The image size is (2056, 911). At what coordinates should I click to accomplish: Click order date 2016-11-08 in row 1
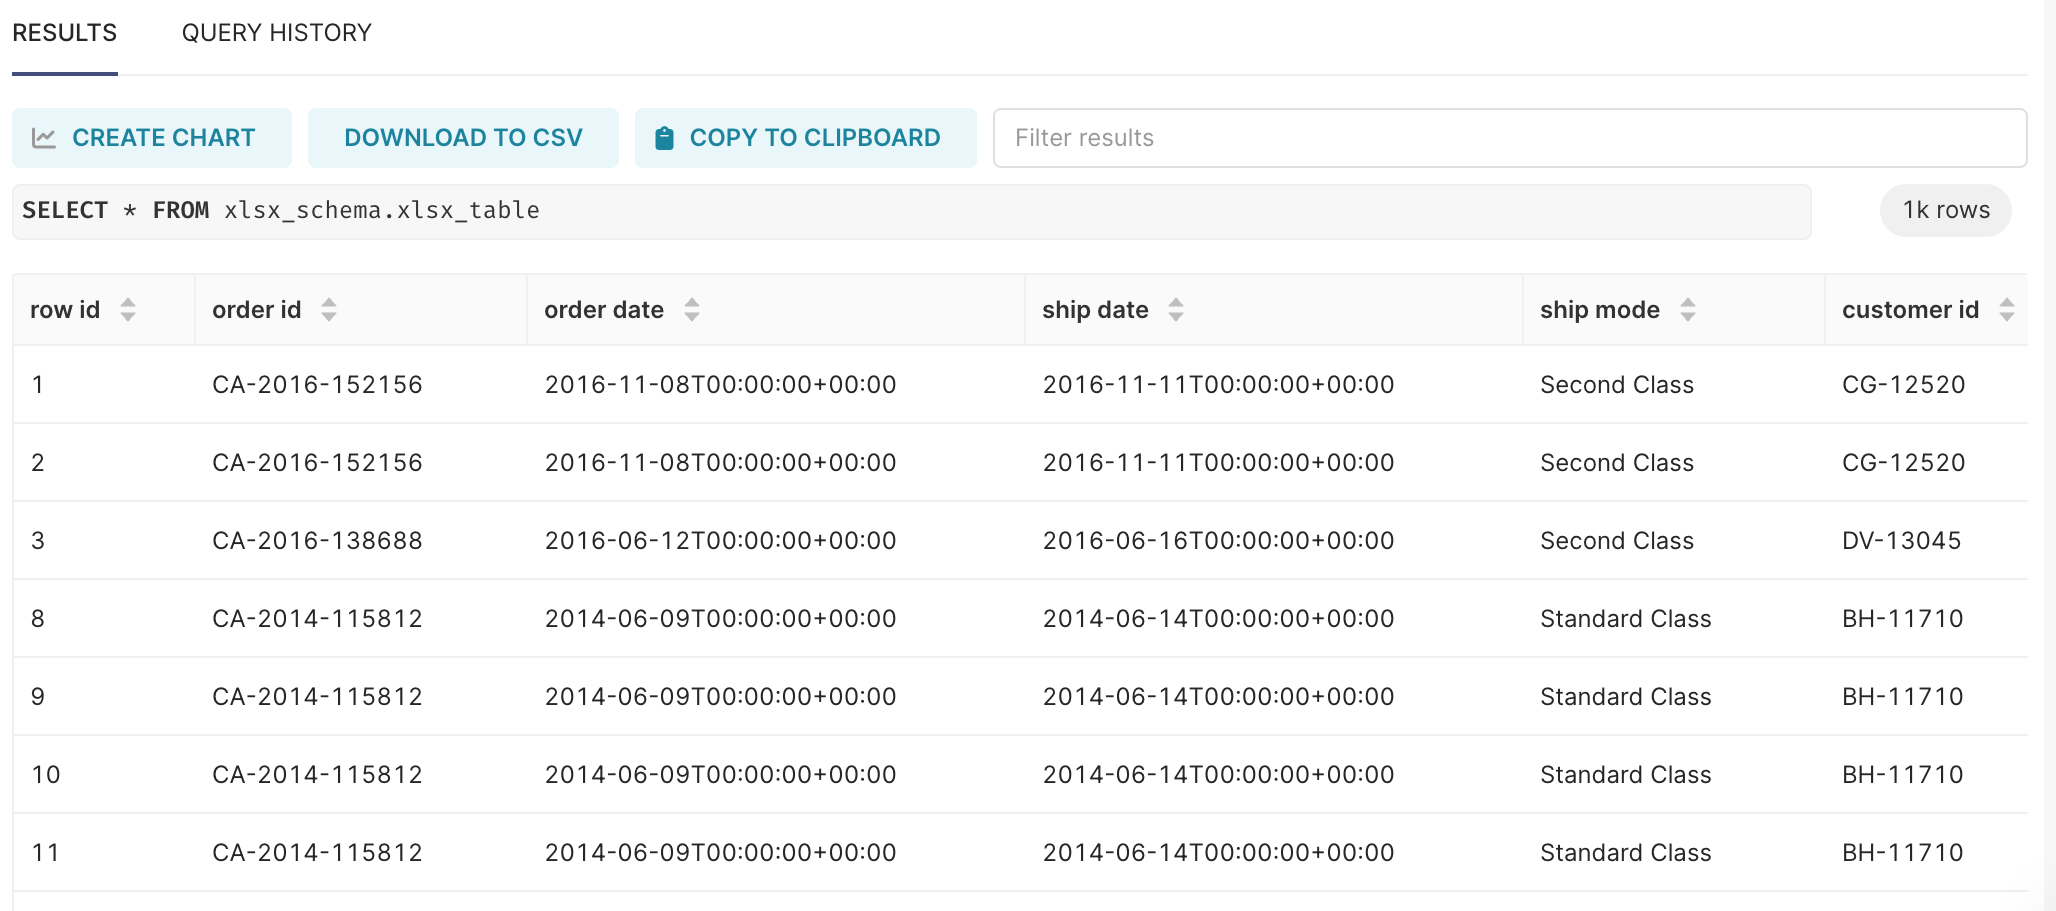point(720,385)
